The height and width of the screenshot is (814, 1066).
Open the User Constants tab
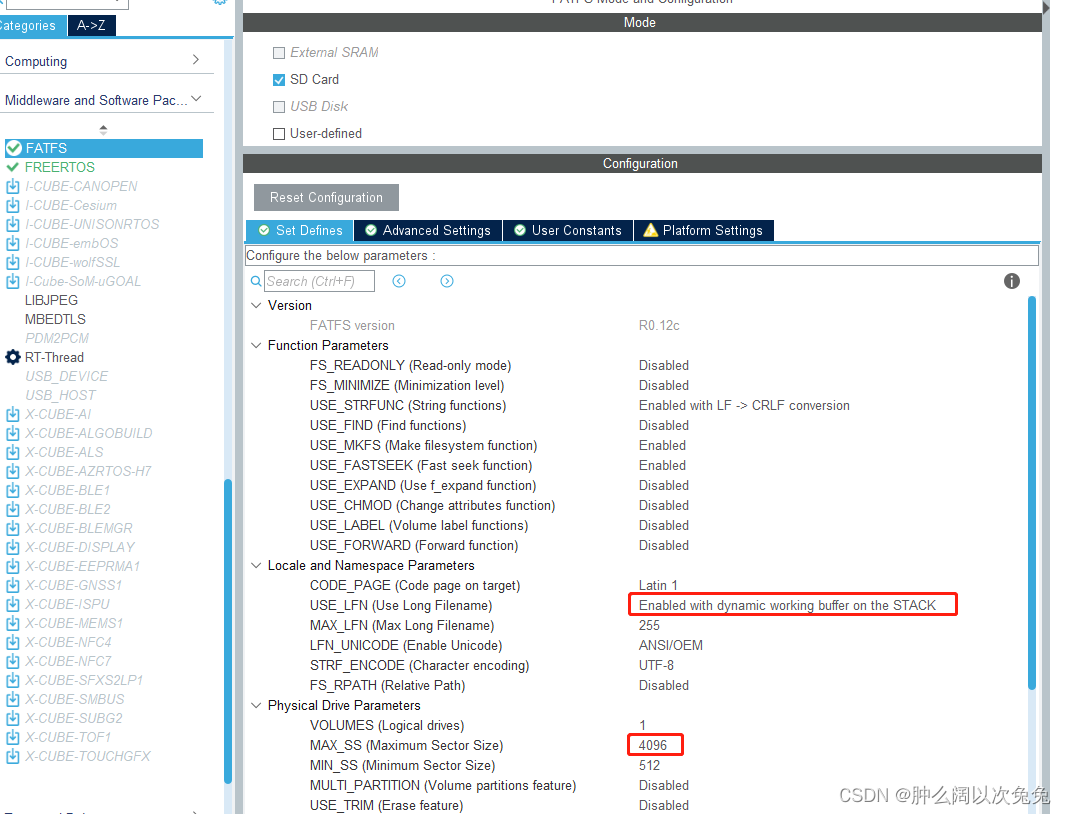(568, 231)
